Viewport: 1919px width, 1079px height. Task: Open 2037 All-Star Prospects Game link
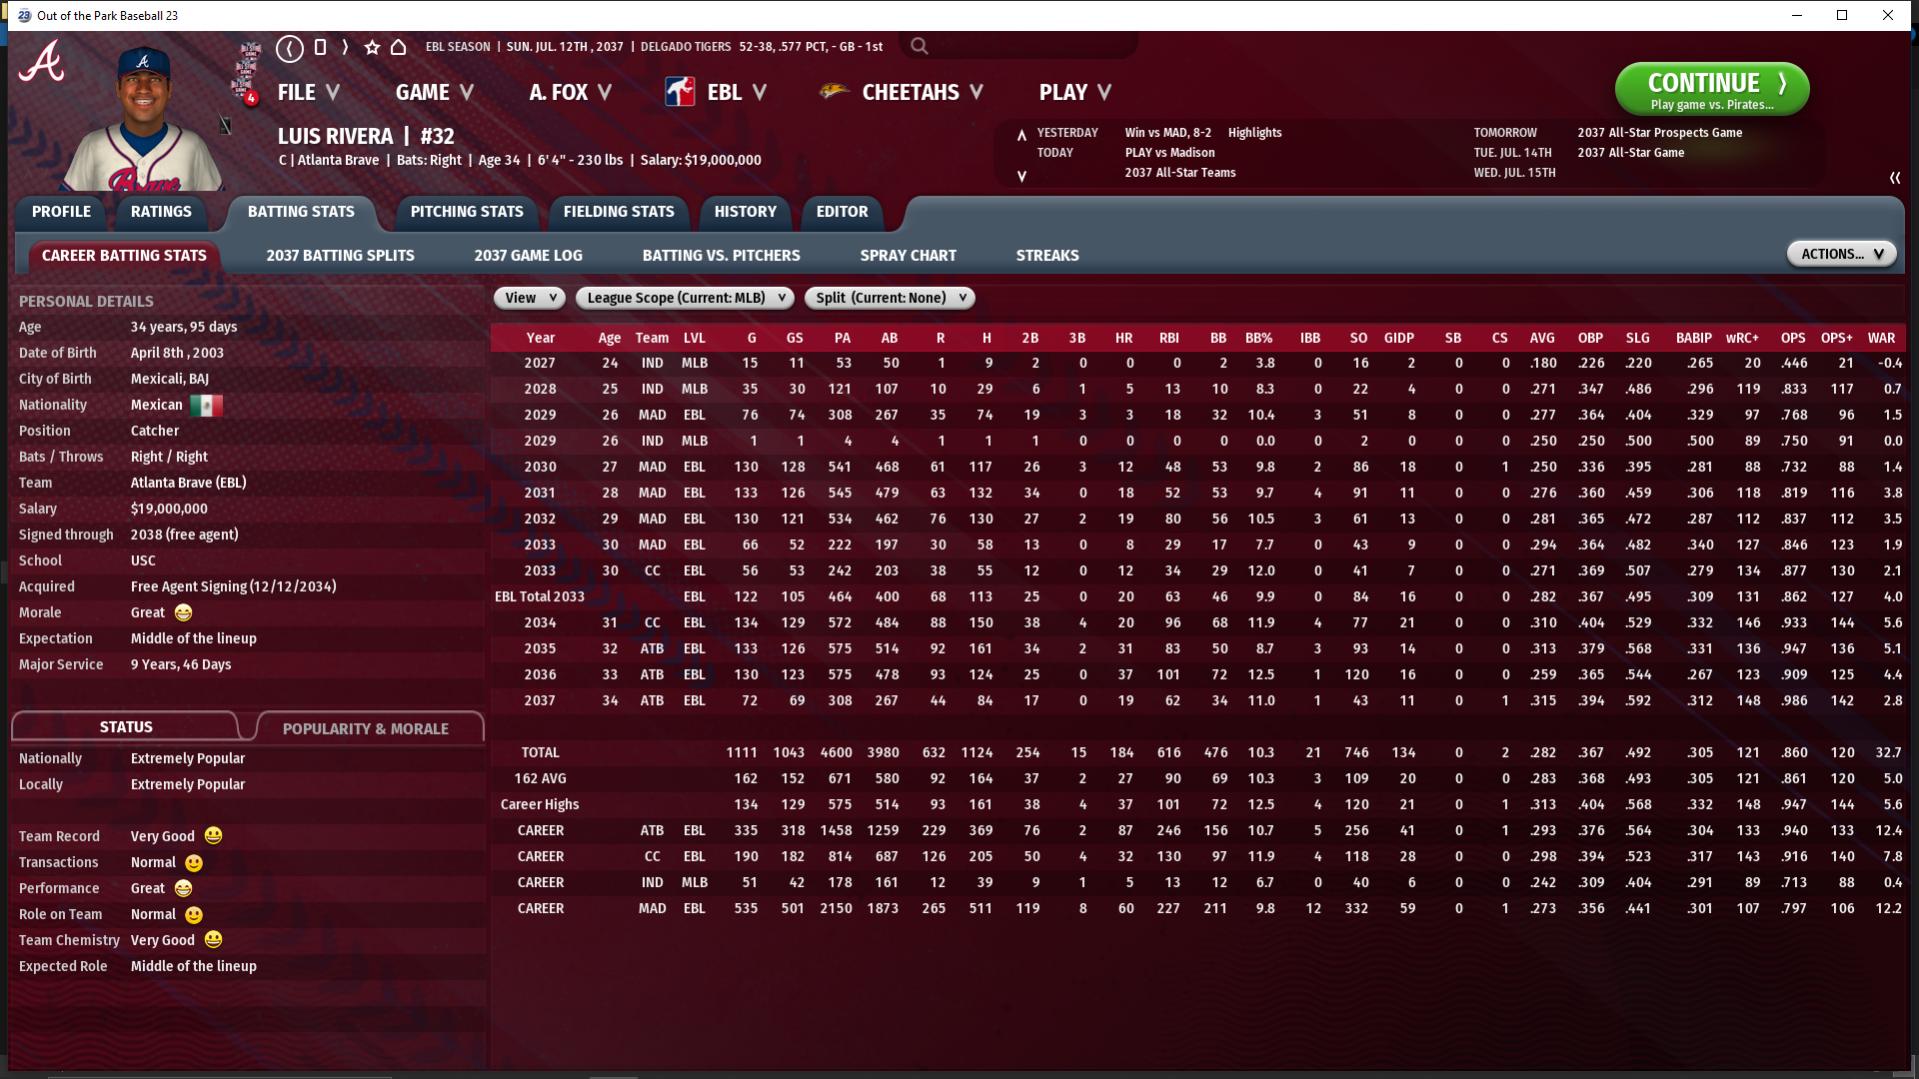(x=1659, y=133)
